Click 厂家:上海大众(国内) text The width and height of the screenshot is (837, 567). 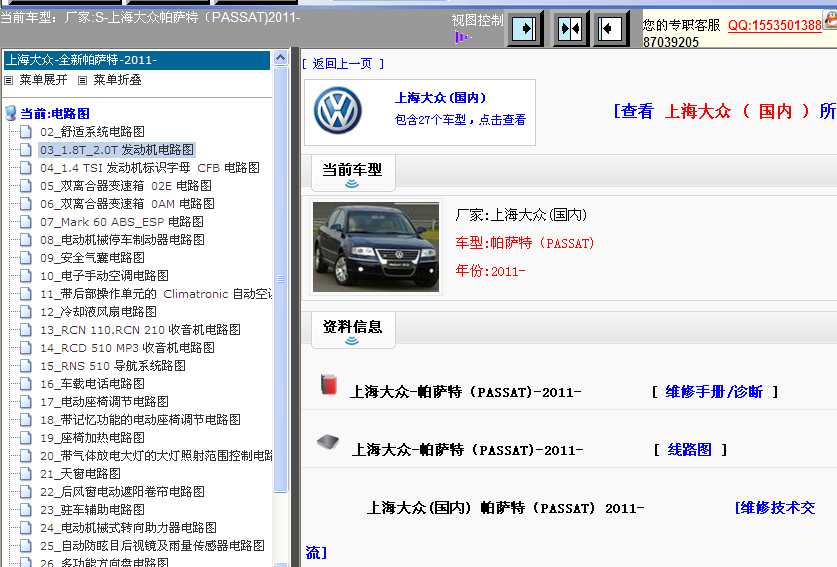pos(521,215)
